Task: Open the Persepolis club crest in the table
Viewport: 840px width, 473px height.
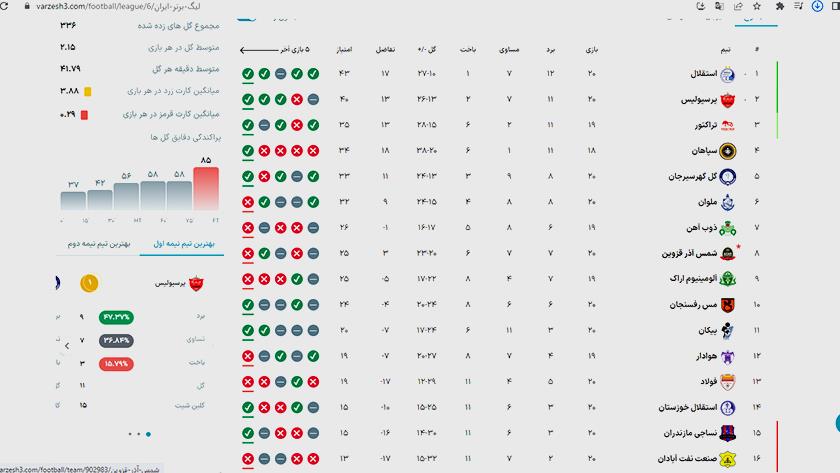Action: click(x=727, y=100)
